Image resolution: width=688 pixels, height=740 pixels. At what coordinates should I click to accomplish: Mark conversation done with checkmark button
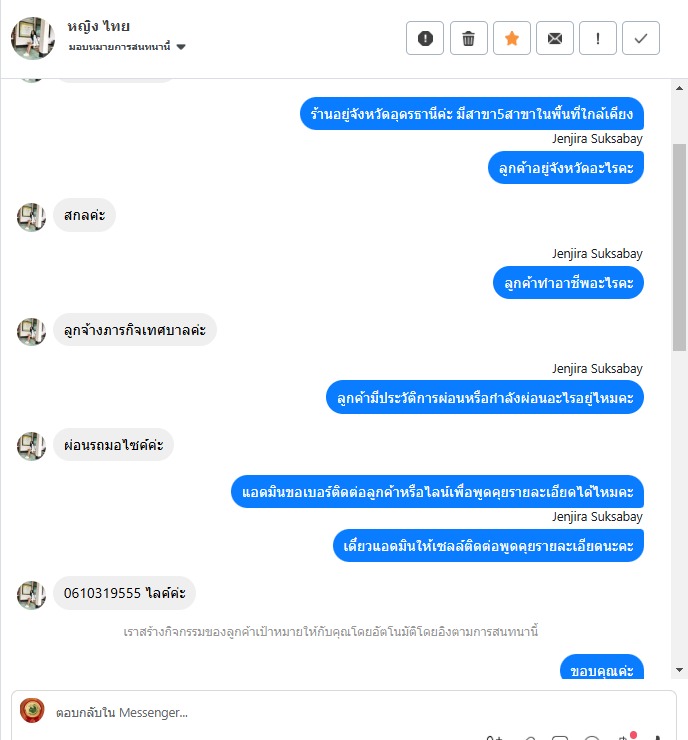tap(641, 38)
